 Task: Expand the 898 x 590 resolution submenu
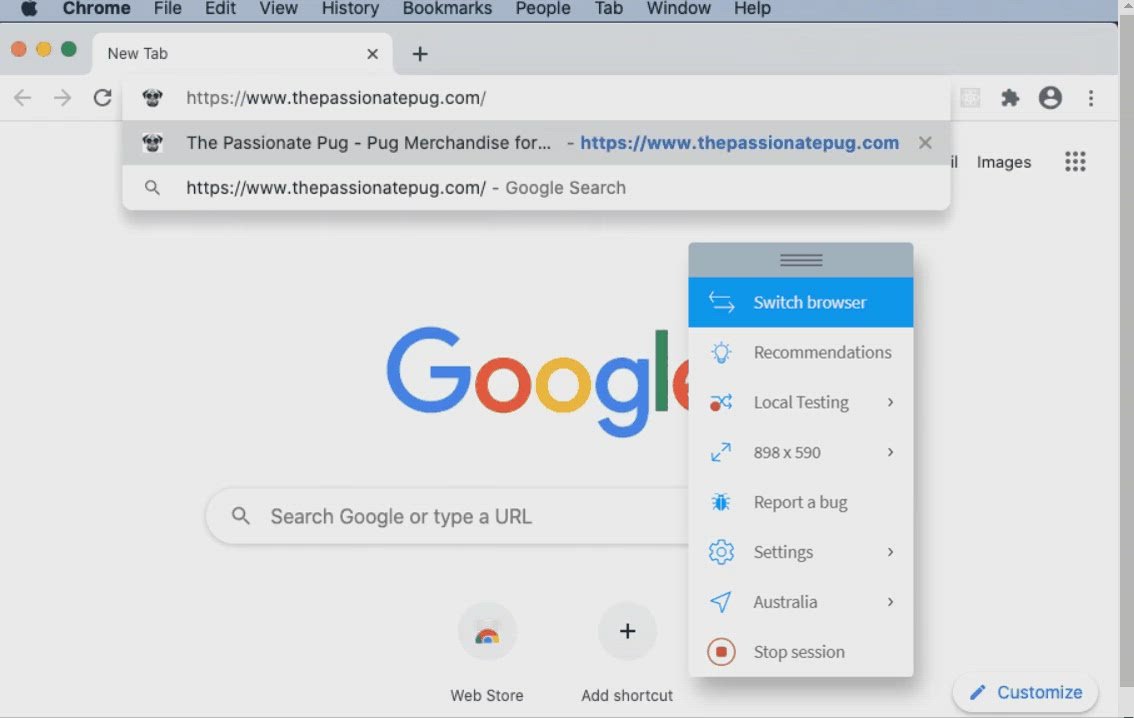point(801,452)
